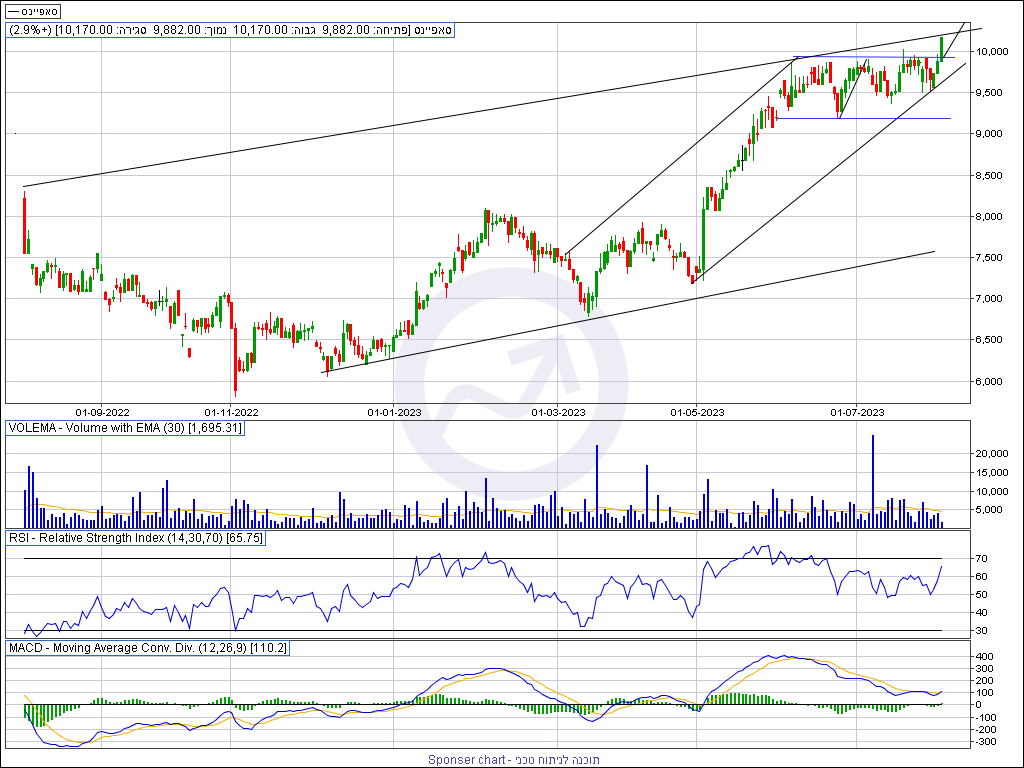Click the ספיינס legend box above the chart
The width and height of the screenshot is (1024, 768).
(x=33, y=11)
